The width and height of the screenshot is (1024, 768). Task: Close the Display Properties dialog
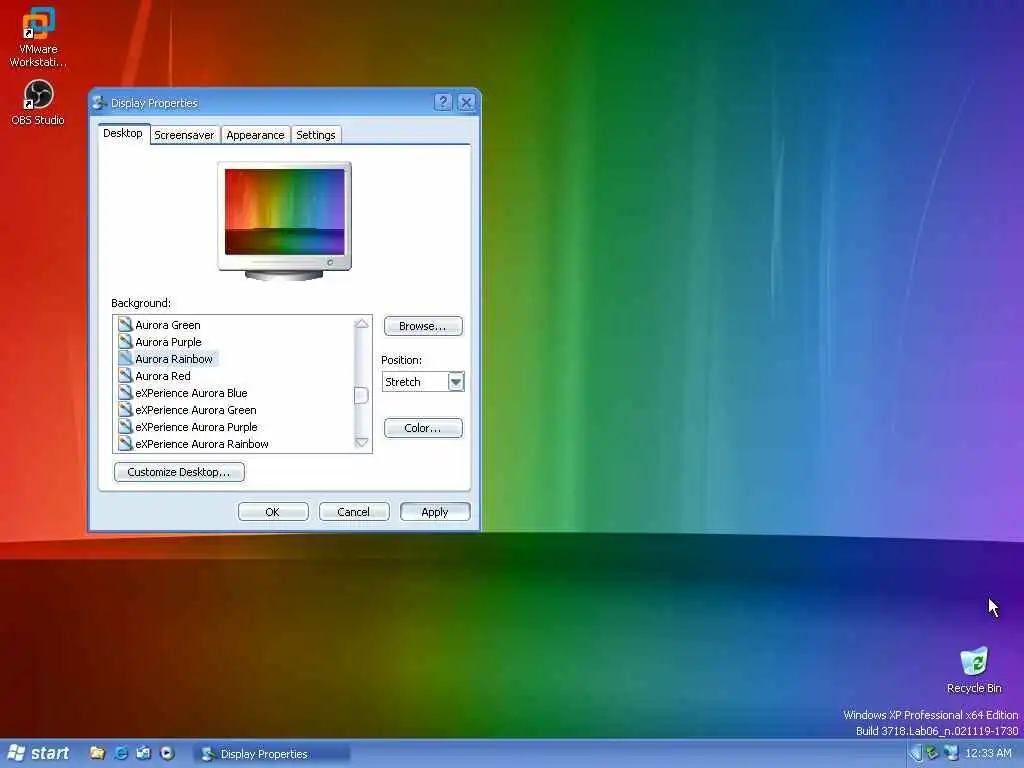click(x=466, y=102)
